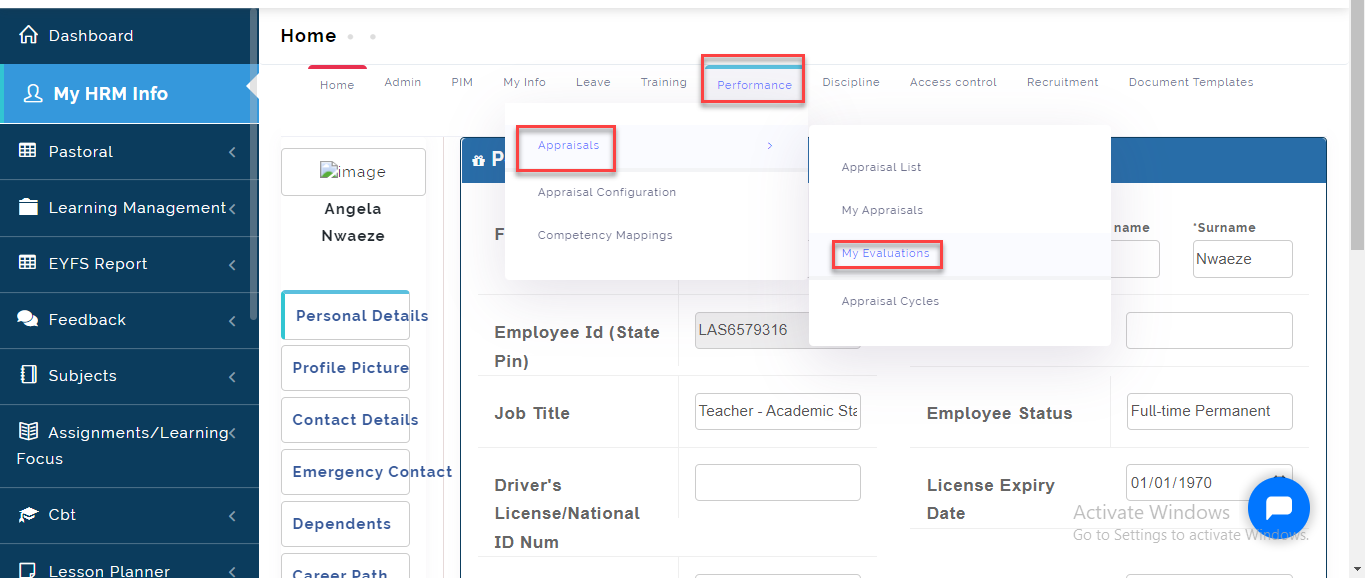Click the Feedback chat bubbles icon
Screen dimensions: 1365x578
28,319
